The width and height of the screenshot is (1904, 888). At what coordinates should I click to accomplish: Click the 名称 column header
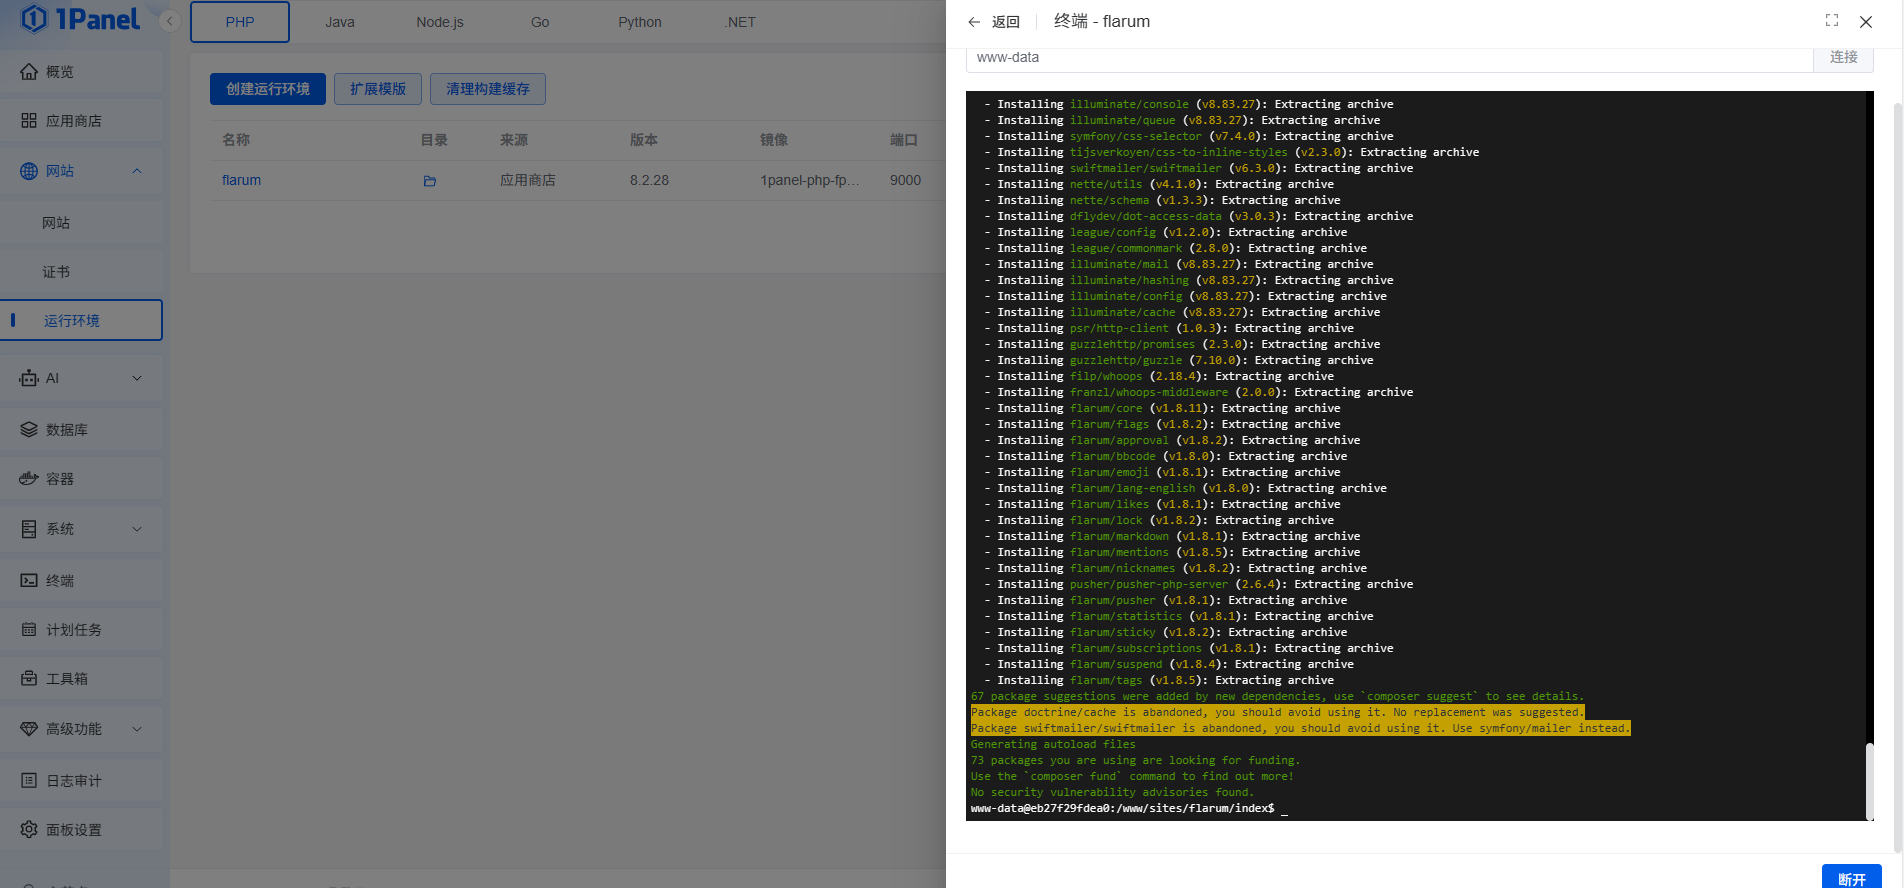pyautogui.click(x=236, y=140)
